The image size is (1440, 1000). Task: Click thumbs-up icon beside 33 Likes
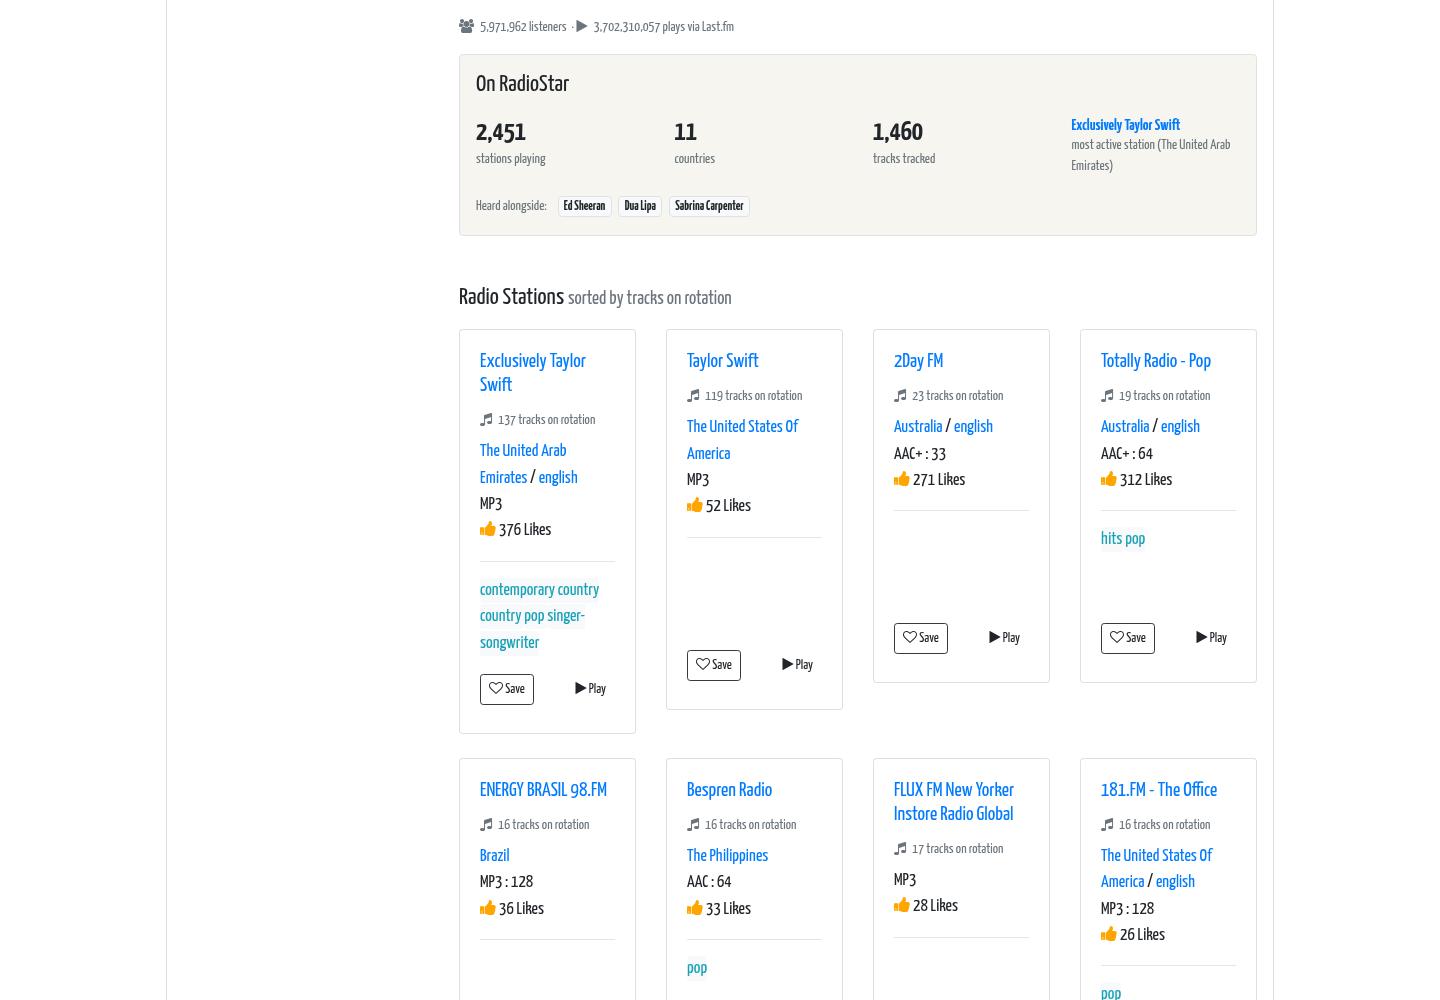pos(695,908)
